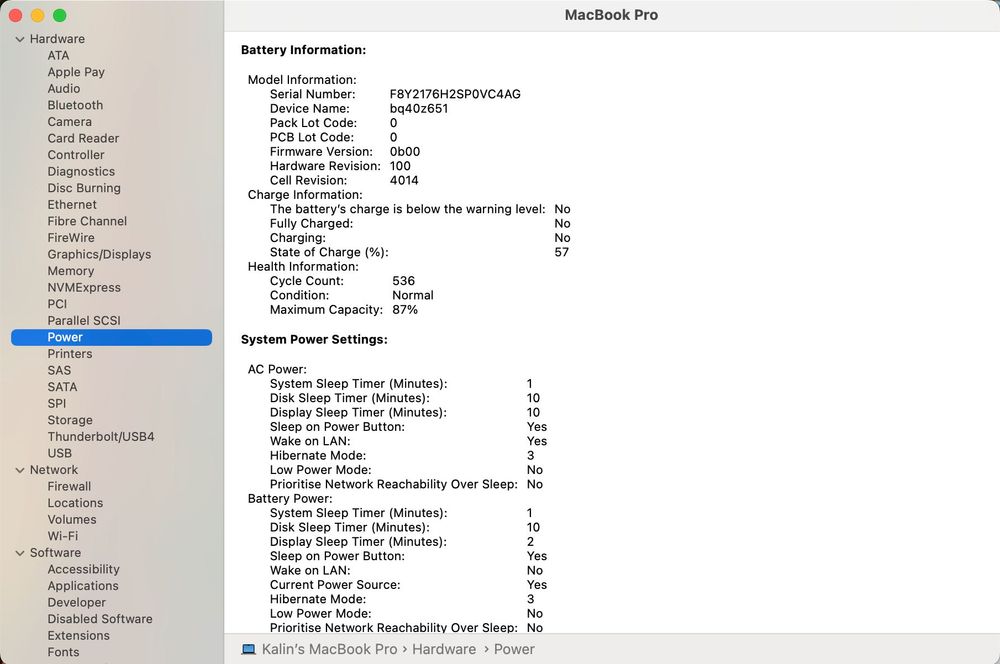Select Disc Burning in the sidebar

click(84, 188)
